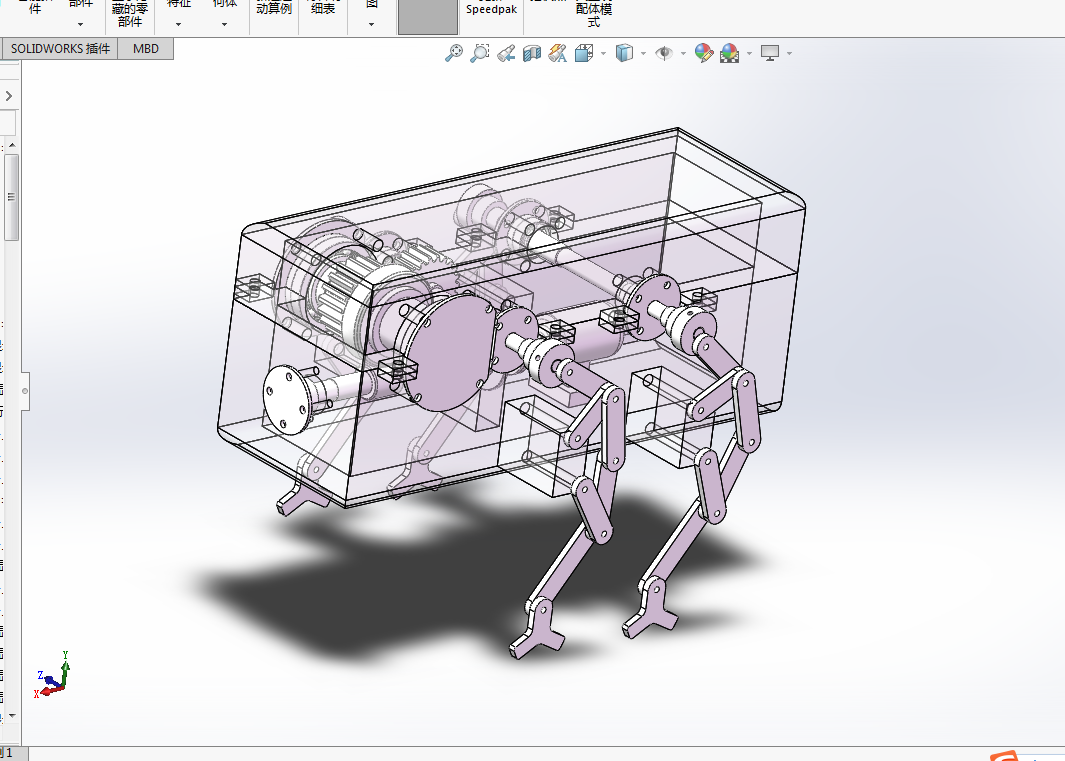Click the left panel scrollbar down arrow

coord(12,715)
